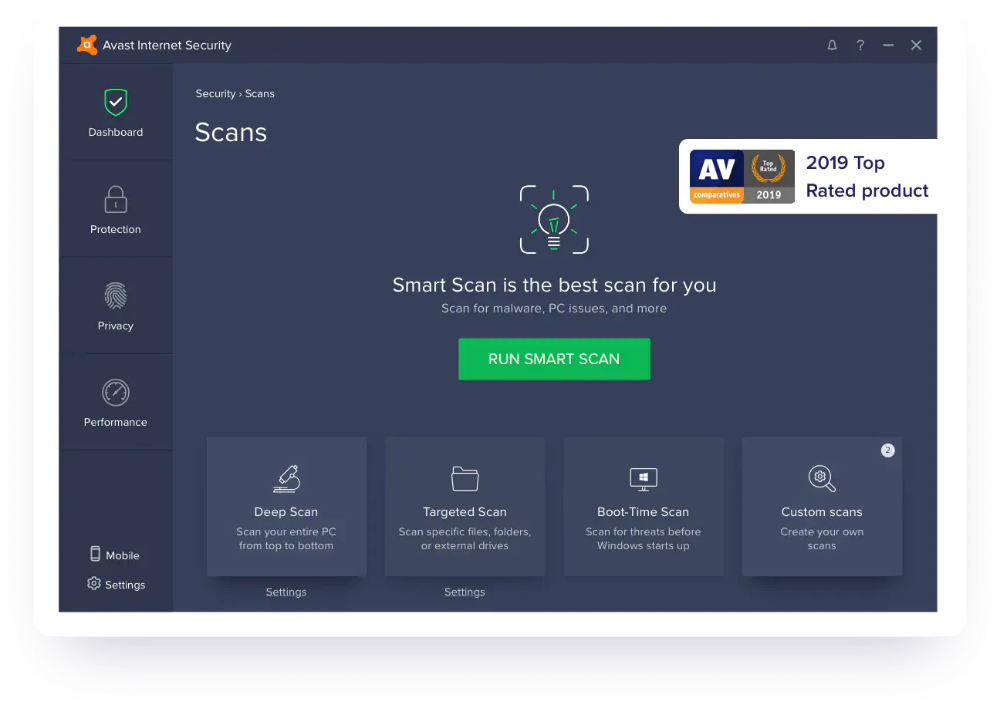Open Settings below Deep Scan
This screenshot has height=705, width=1000.
[x=286, y=592]
